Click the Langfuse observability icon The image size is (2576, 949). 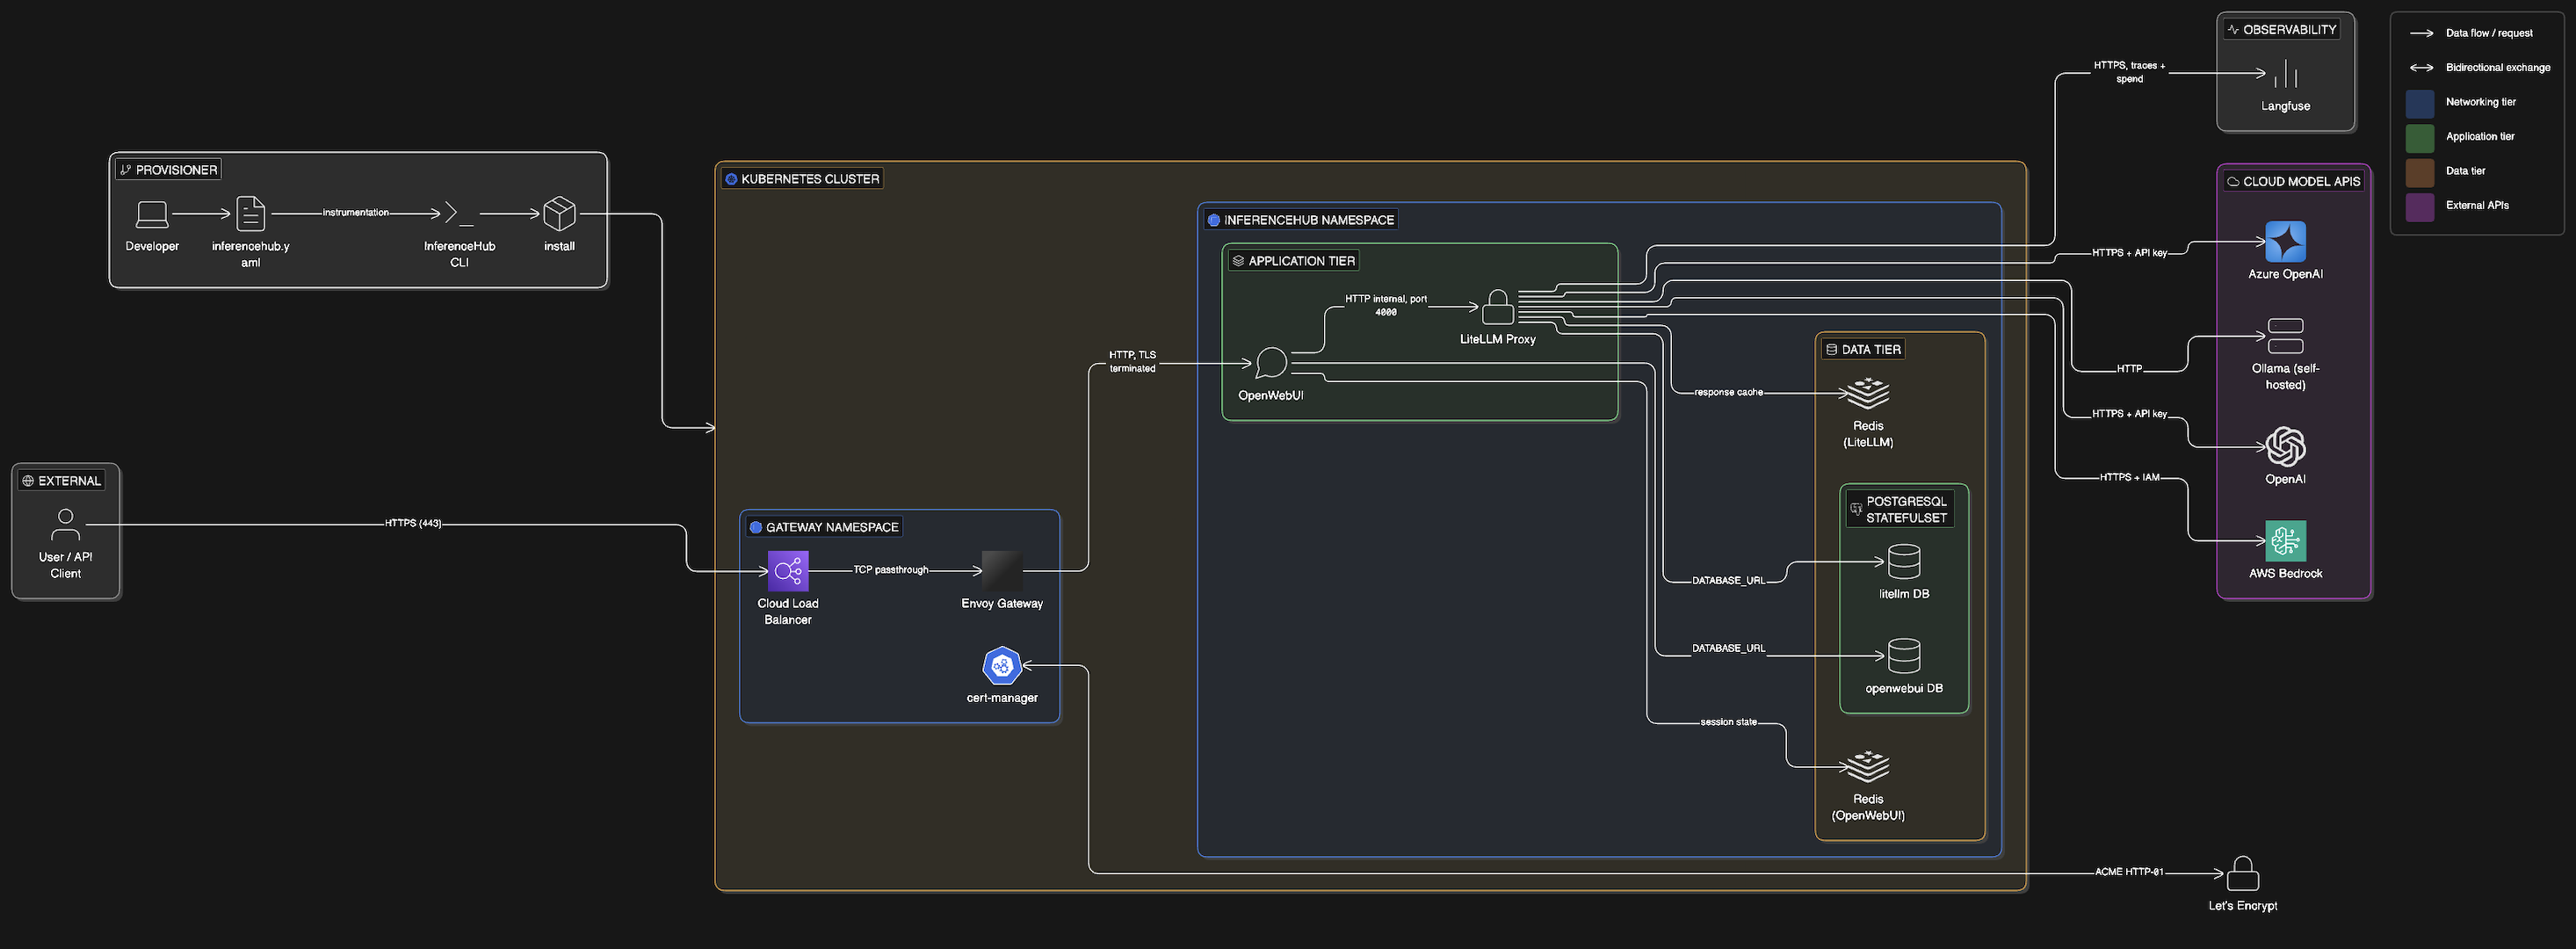click(2285, 74)
